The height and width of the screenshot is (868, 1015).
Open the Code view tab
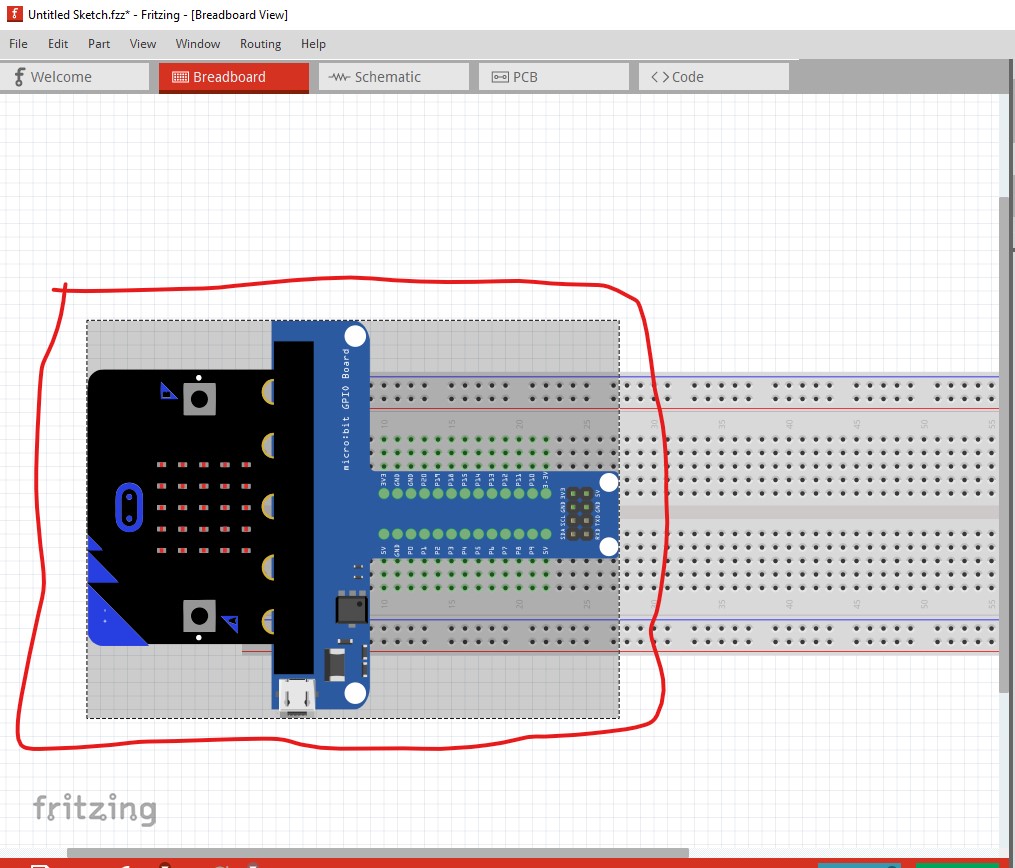pos(713,77)
